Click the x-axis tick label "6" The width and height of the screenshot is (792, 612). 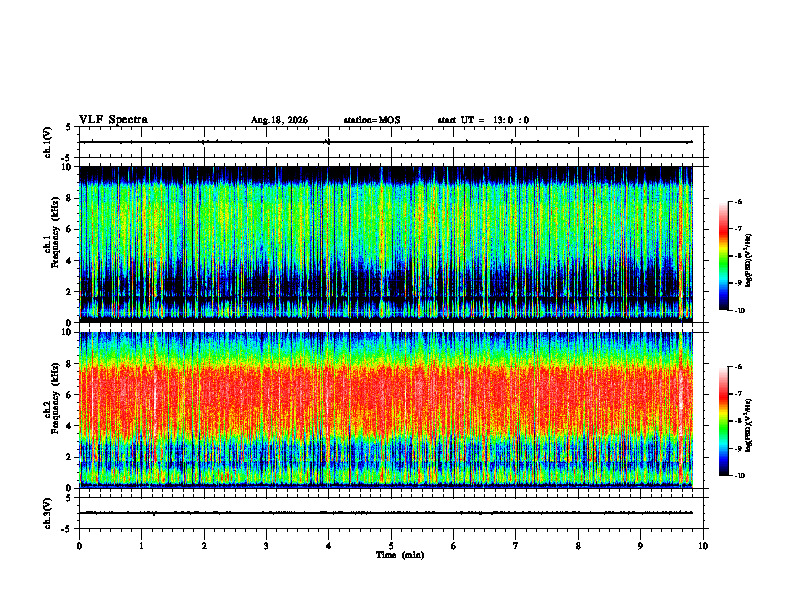point(454,546)
